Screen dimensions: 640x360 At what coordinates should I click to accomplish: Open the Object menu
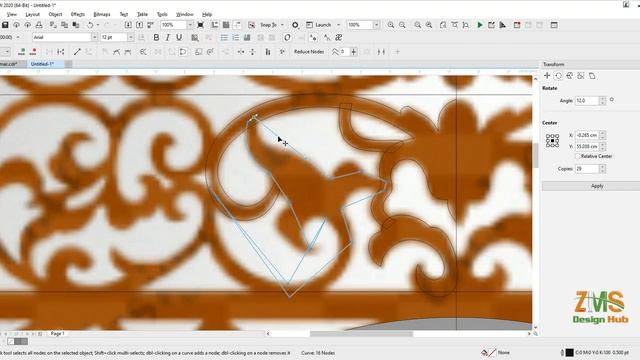click(55, 14)
